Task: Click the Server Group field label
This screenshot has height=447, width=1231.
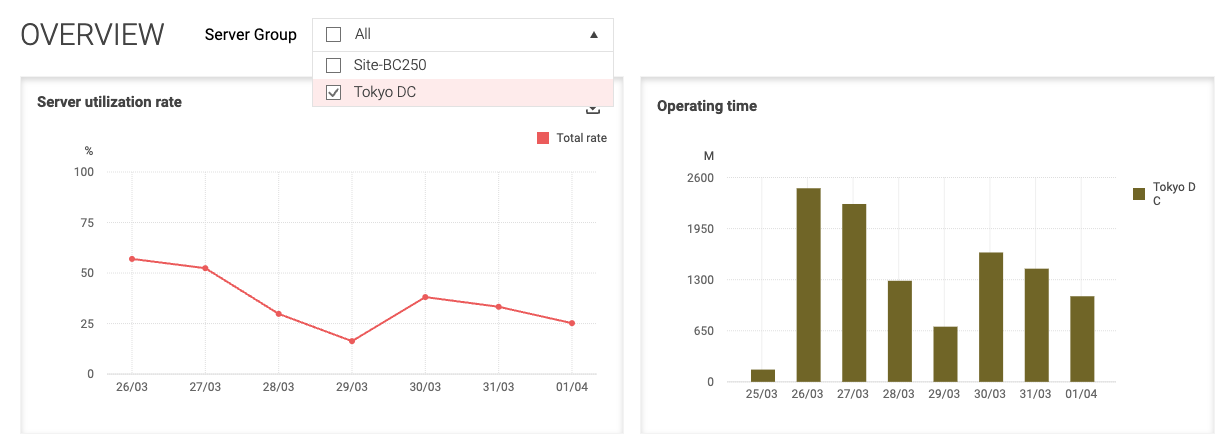Action: click(250, 35)
